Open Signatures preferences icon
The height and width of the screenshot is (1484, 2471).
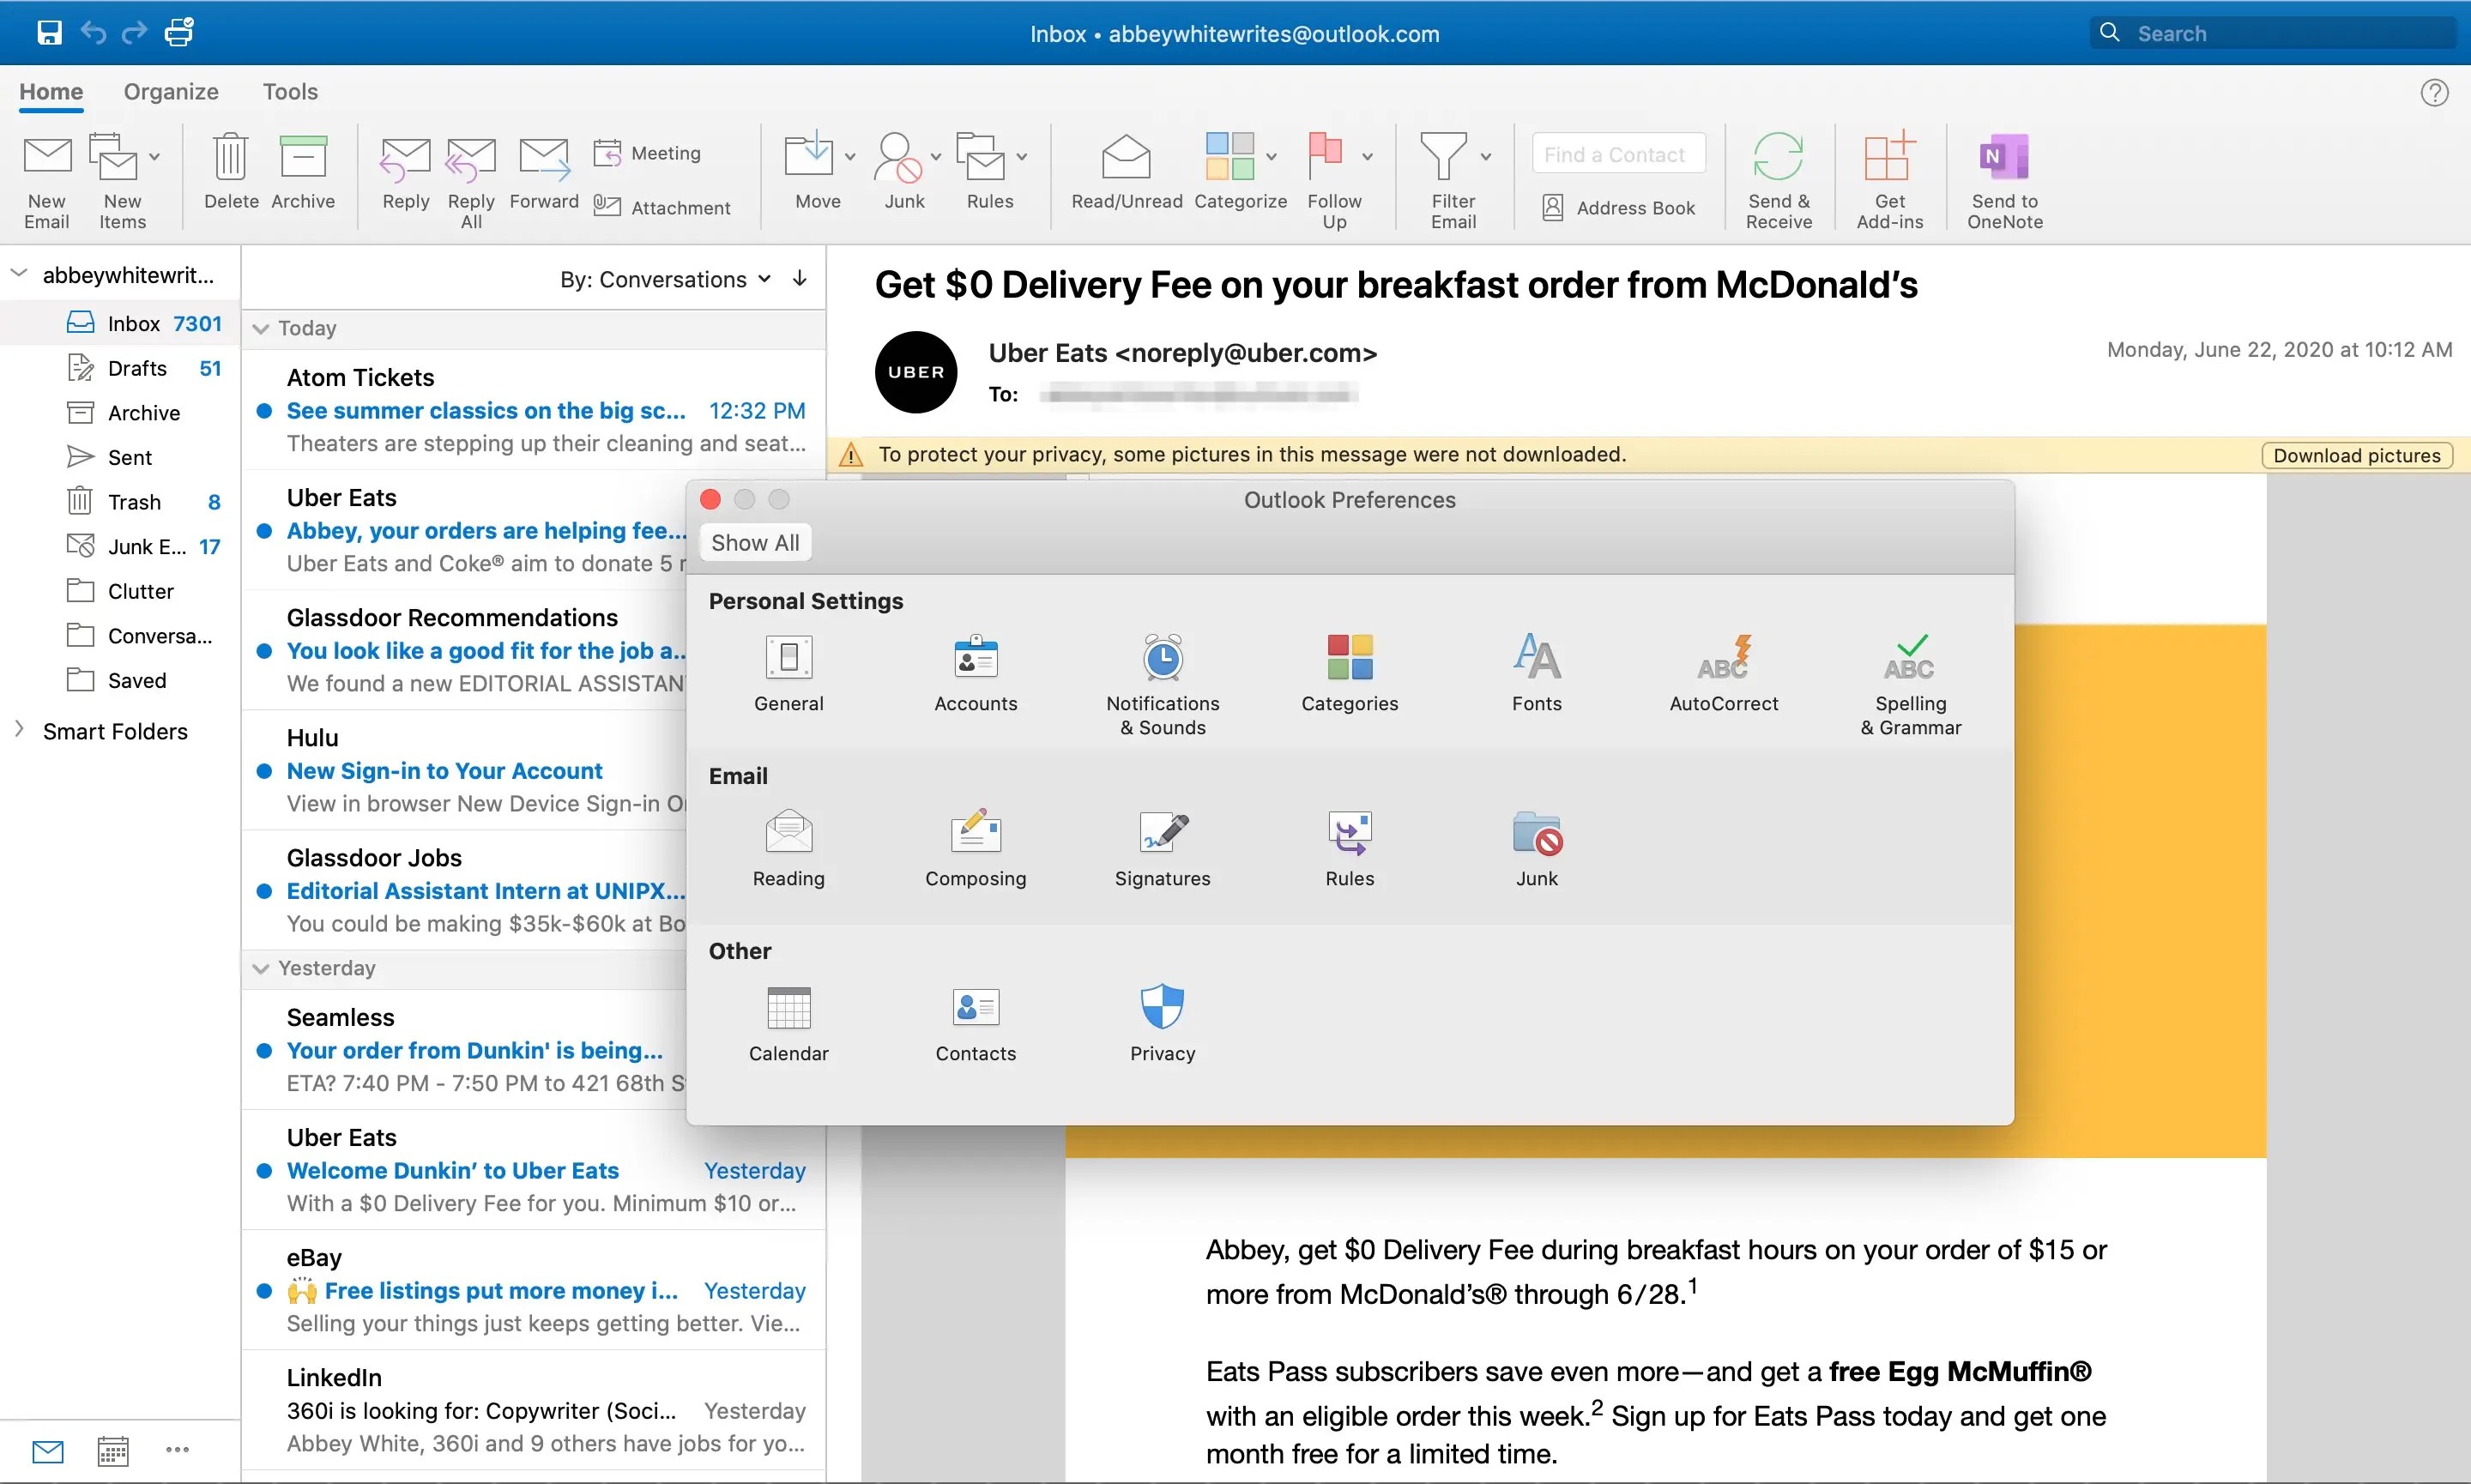click(x=1162, y=832)
